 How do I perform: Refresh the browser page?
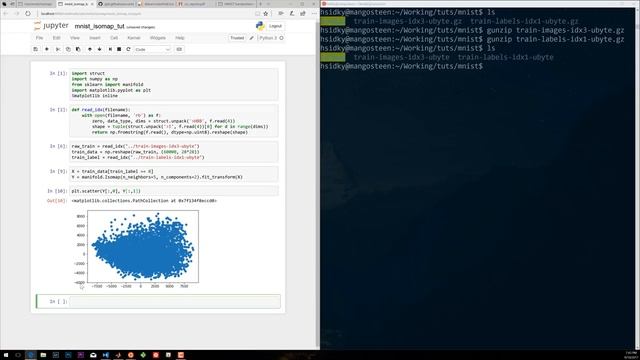[28, 13]
